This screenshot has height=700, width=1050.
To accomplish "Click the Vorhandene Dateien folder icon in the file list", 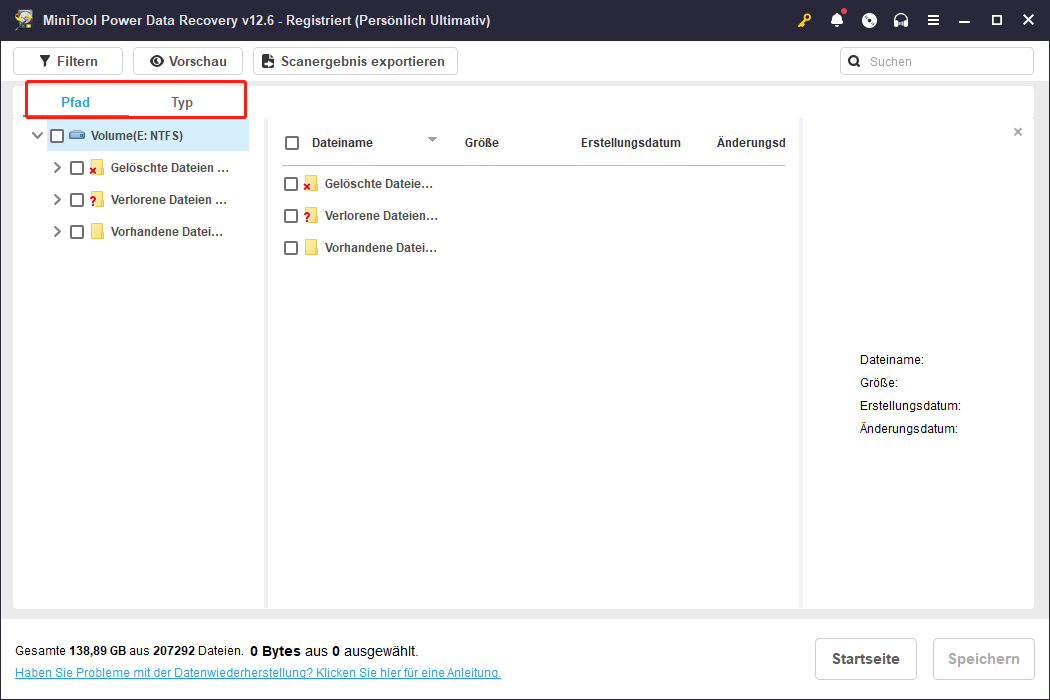I will click(x=311, y=248).
